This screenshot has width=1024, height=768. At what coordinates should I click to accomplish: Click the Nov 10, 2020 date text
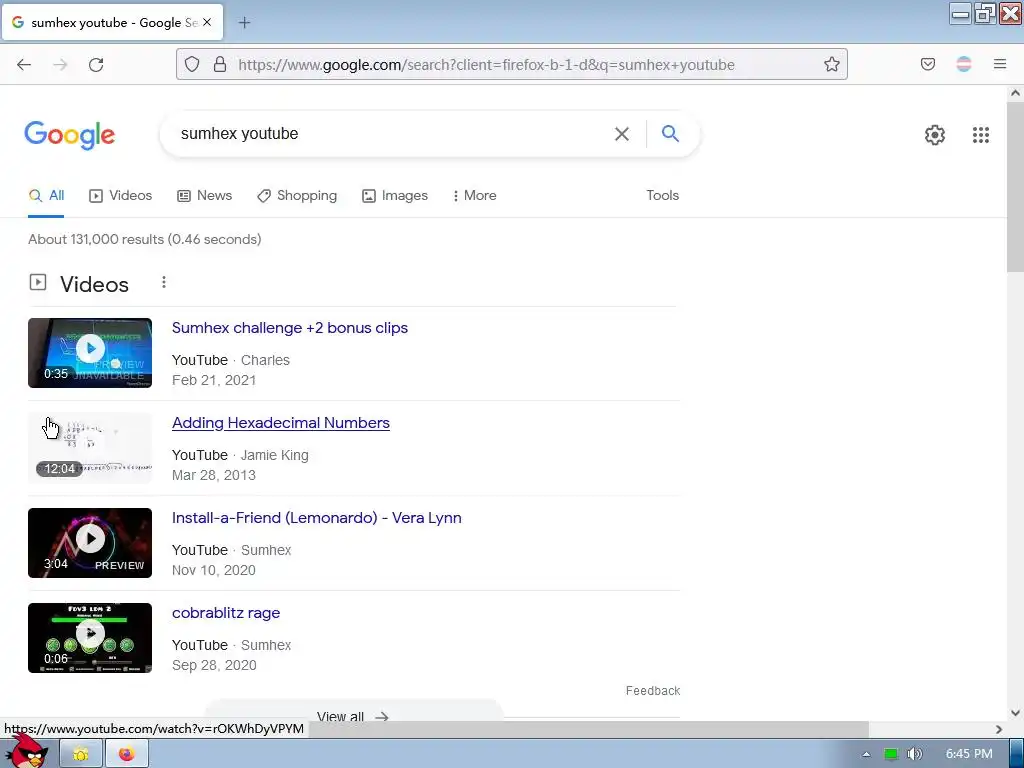point(214,570)
